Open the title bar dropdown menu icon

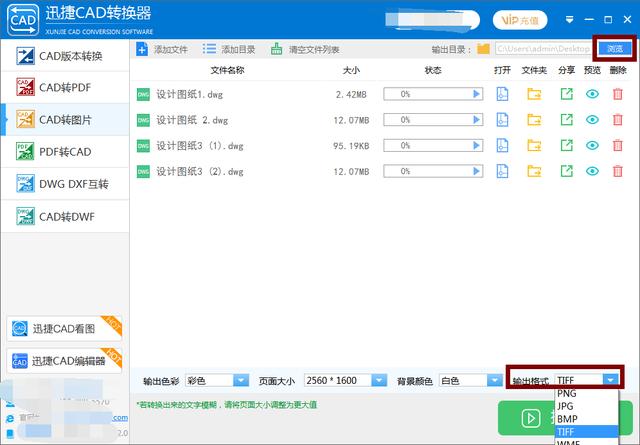click(569, 20)
